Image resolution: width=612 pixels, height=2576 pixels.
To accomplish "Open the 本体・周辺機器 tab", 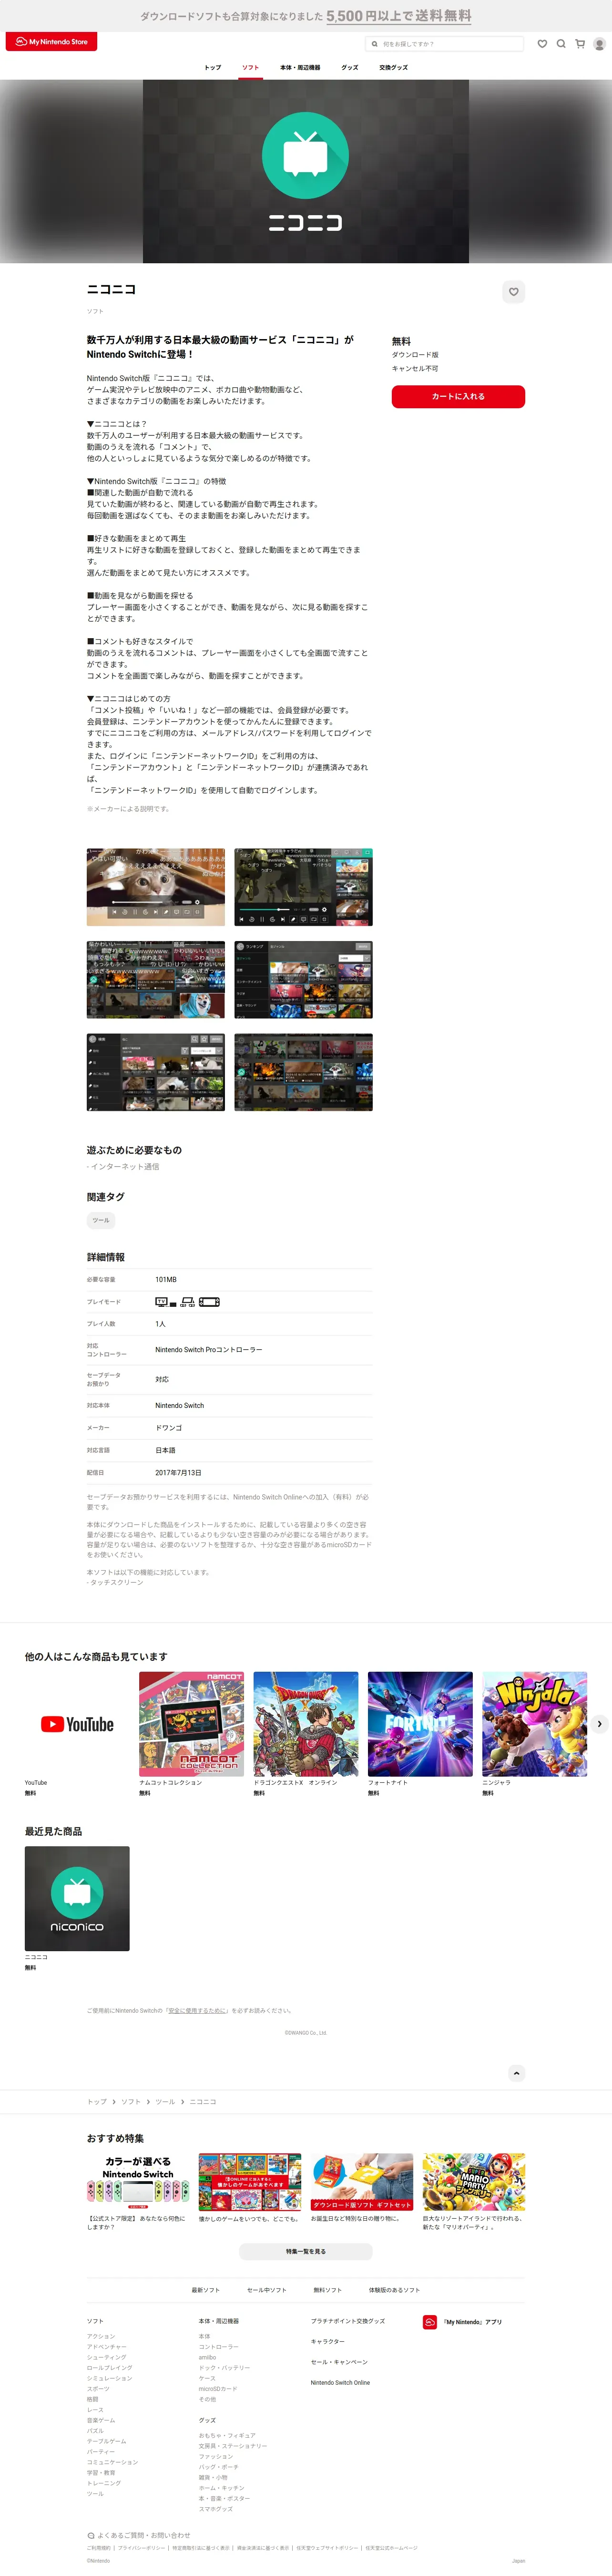I will coord(300,68).
